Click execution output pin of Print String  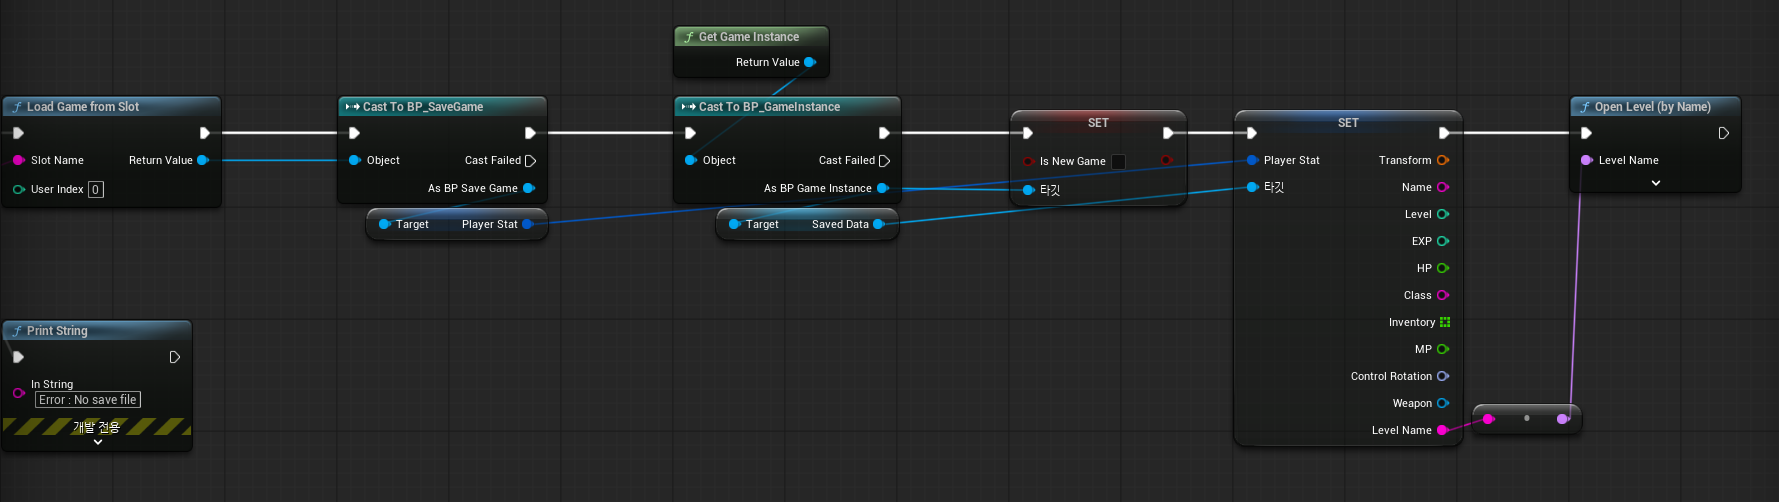[x=175, y=357]
